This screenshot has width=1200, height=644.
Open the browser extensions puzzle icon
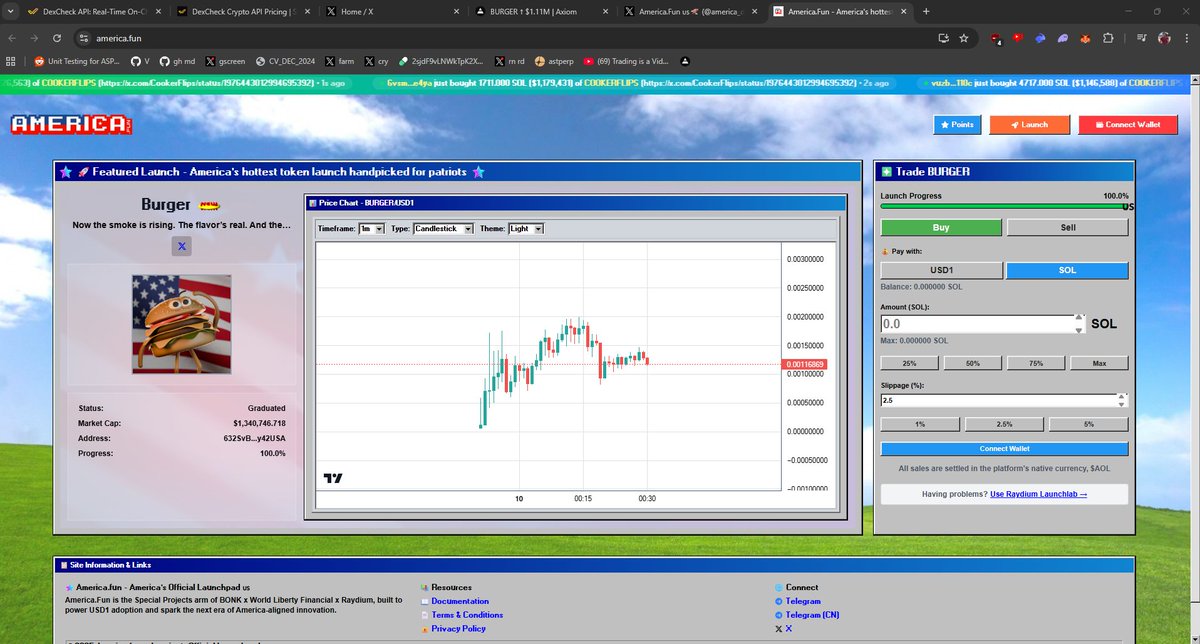[x=1107, y=38]
